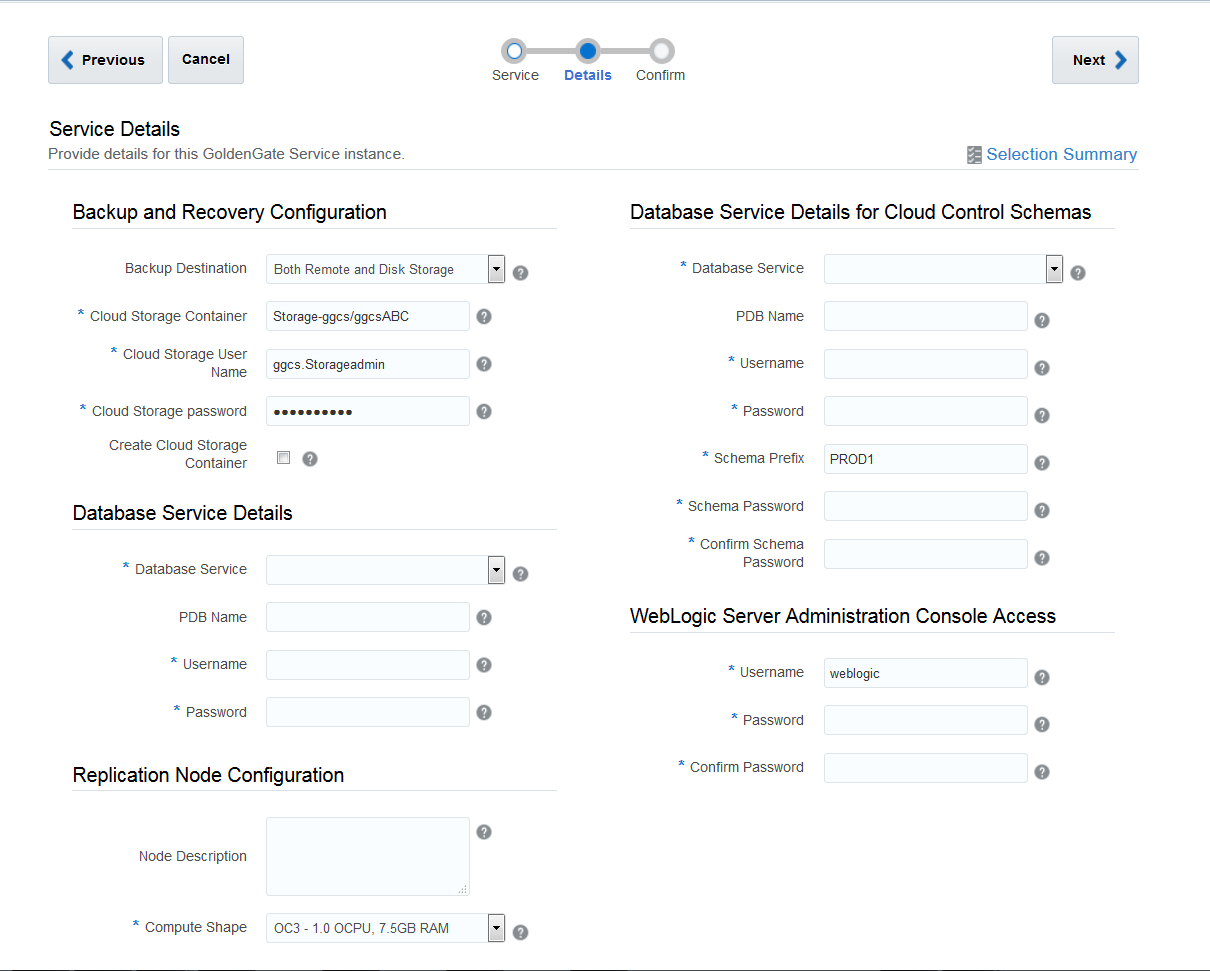Open the Backup Destination dropdown

tap(496, 269)
